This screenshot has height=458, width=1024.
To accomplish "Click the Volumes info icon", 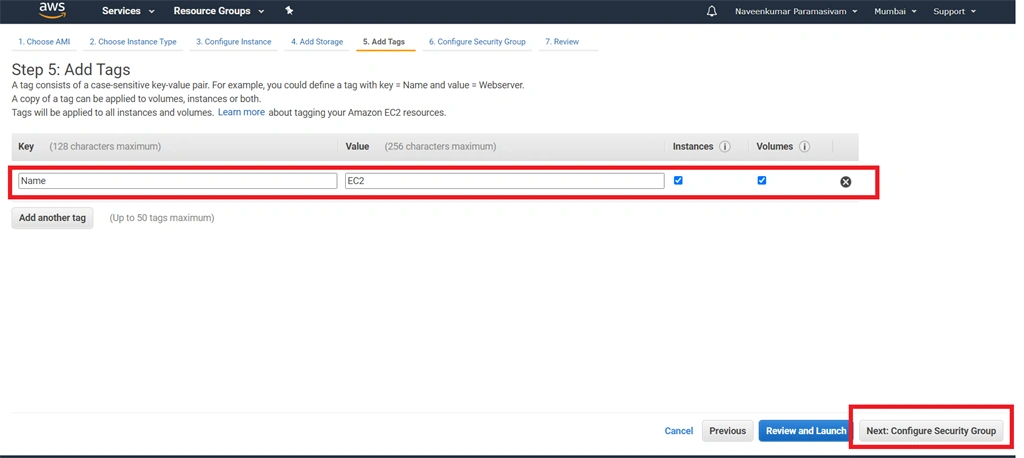I will [x=804, y=147].
